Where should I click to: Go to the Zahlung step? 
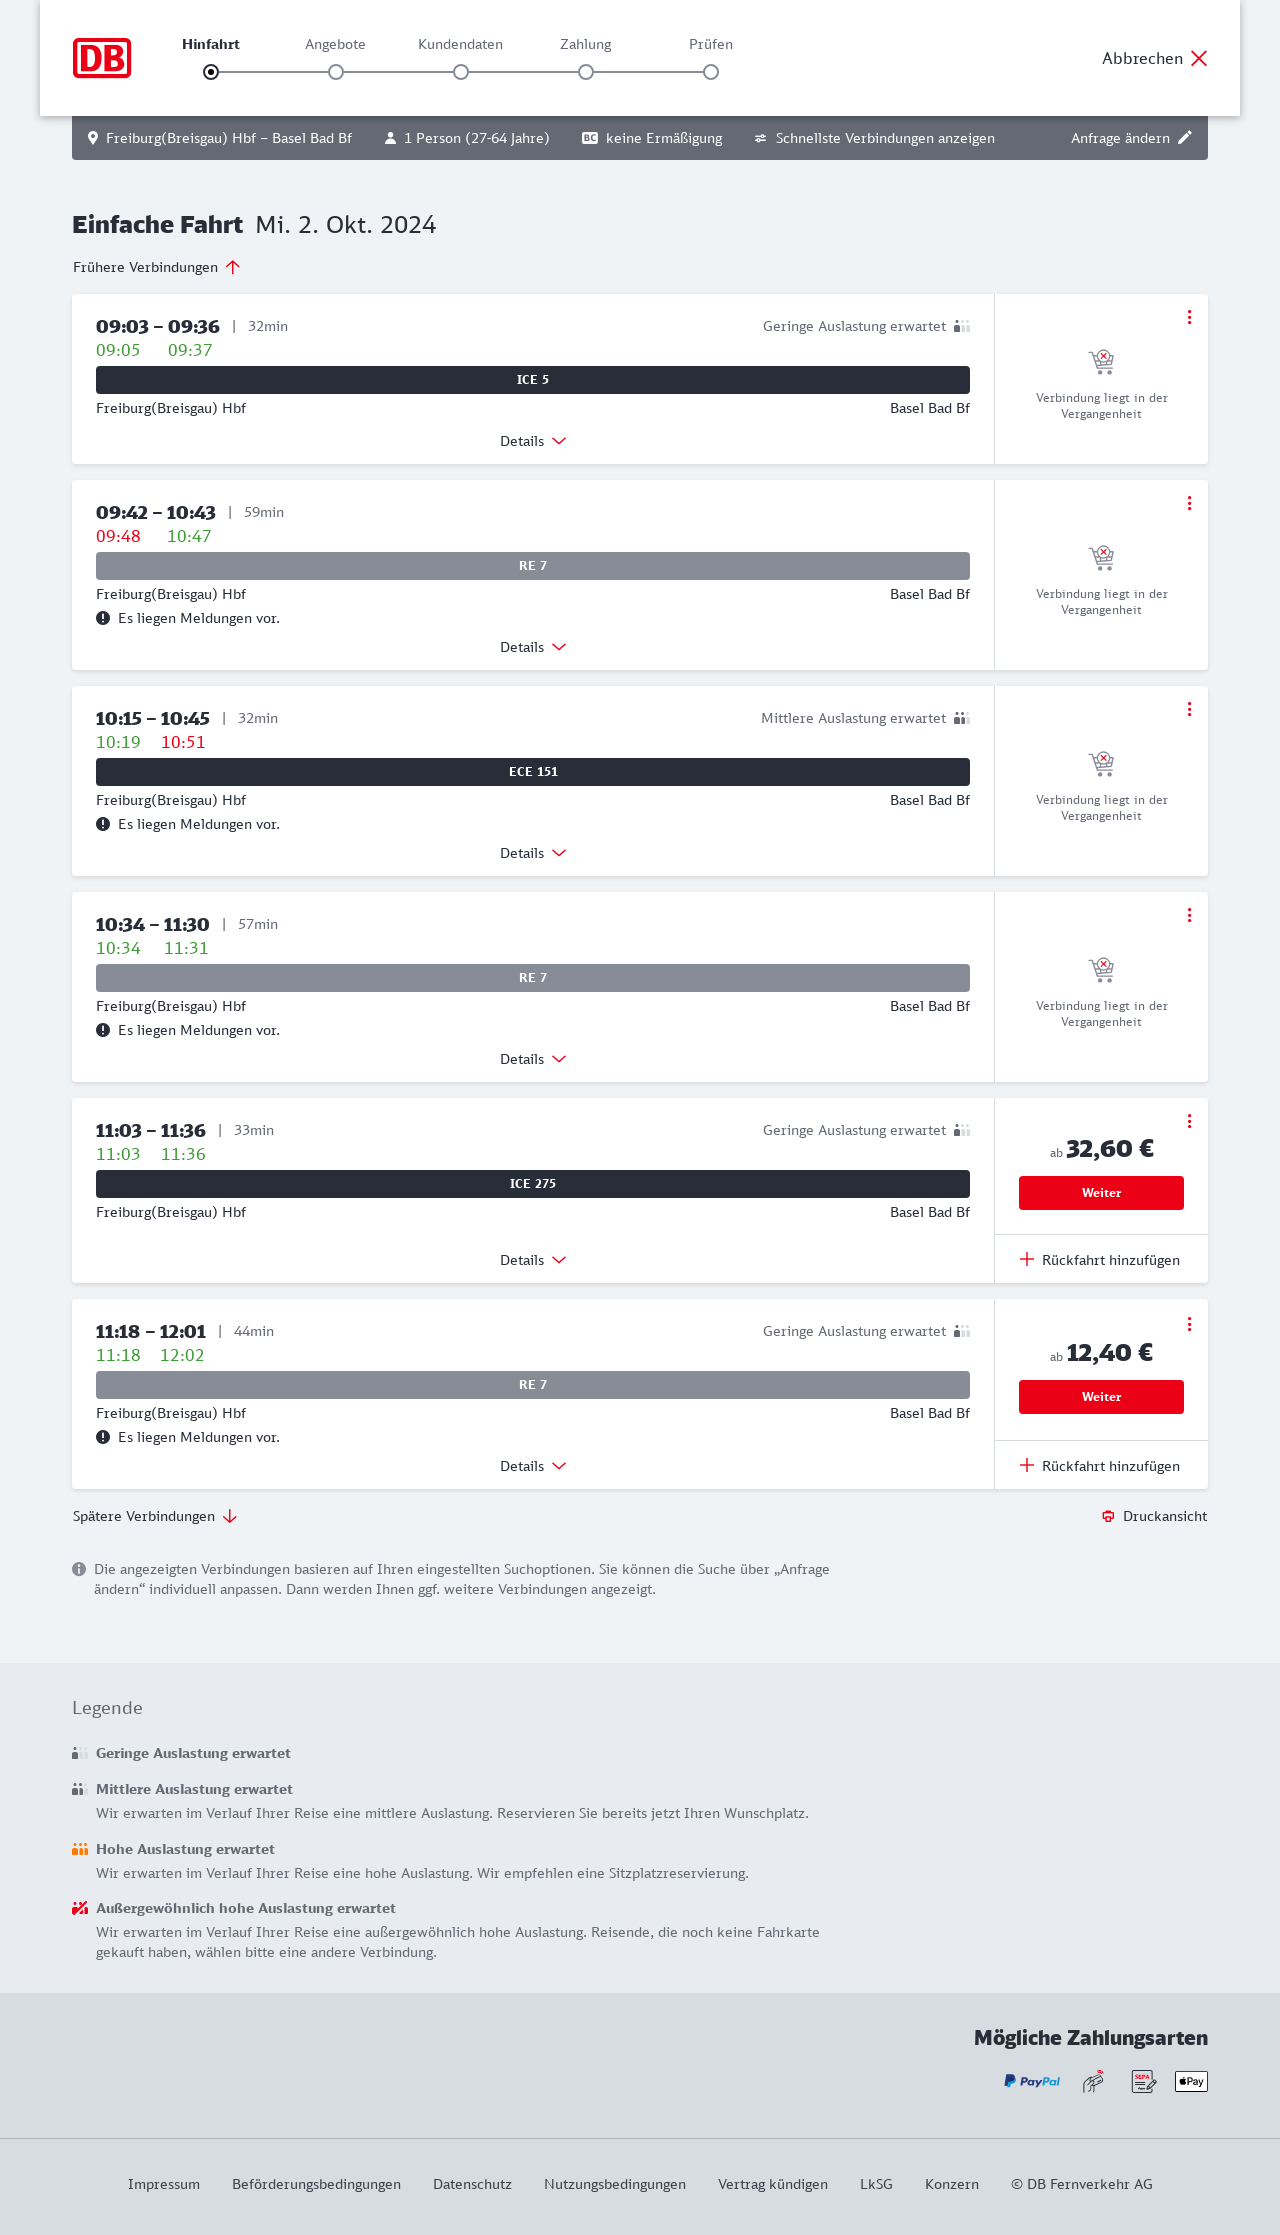[586, 71]
